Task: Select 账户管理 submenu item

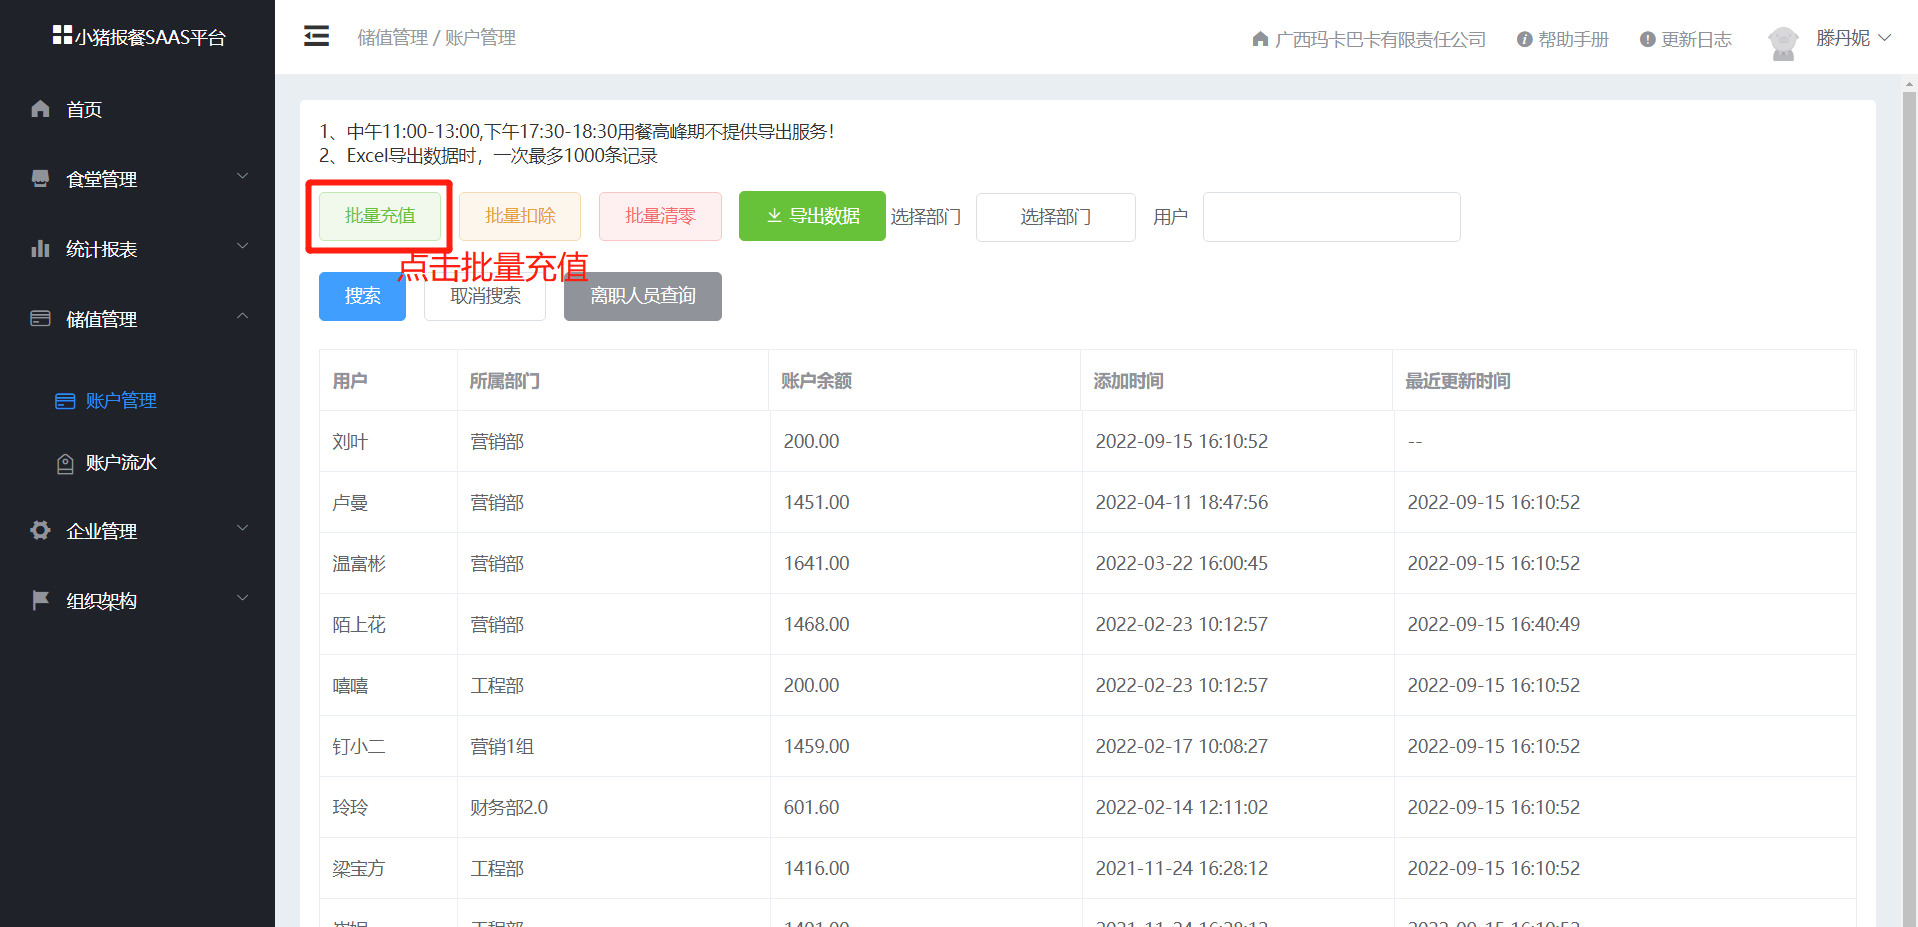Action: (121, 401)
